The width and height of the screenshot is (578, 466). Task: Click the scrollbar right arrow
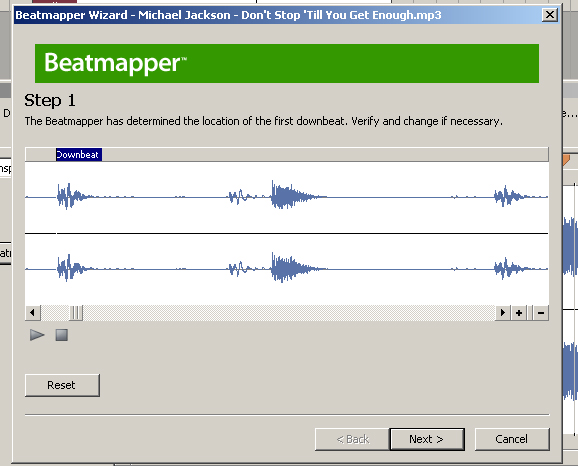coord(502,313)
